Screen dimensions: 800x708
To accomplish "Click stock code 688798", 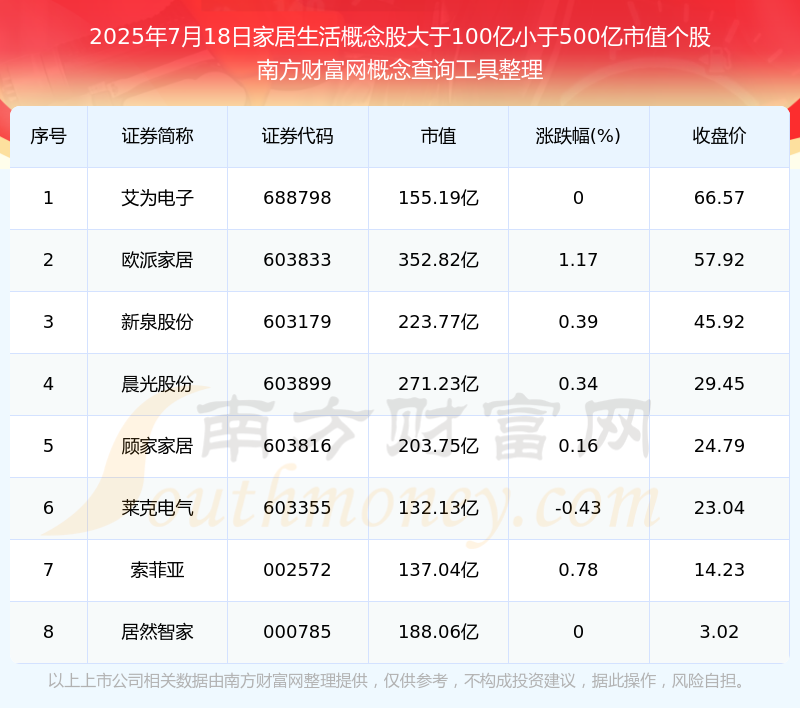I will (x=297, y=198).
